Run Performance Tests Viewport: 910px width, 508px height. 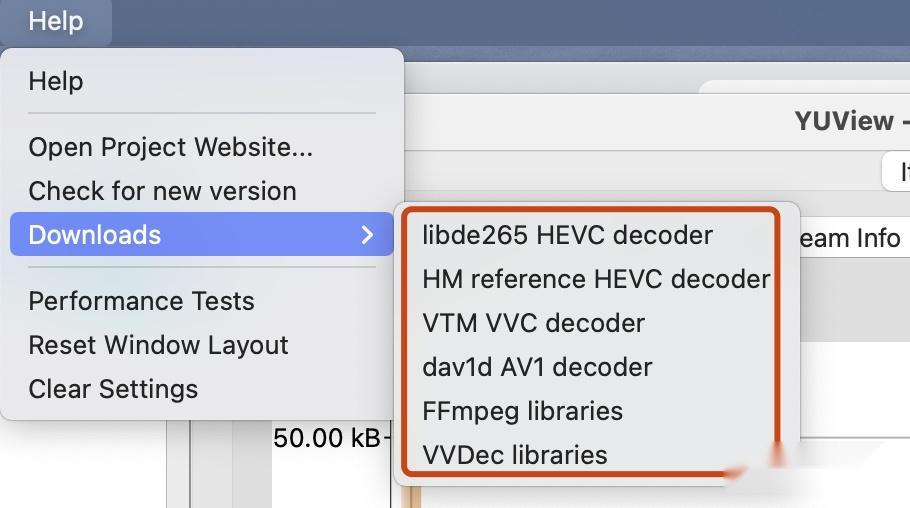[141, 301]
